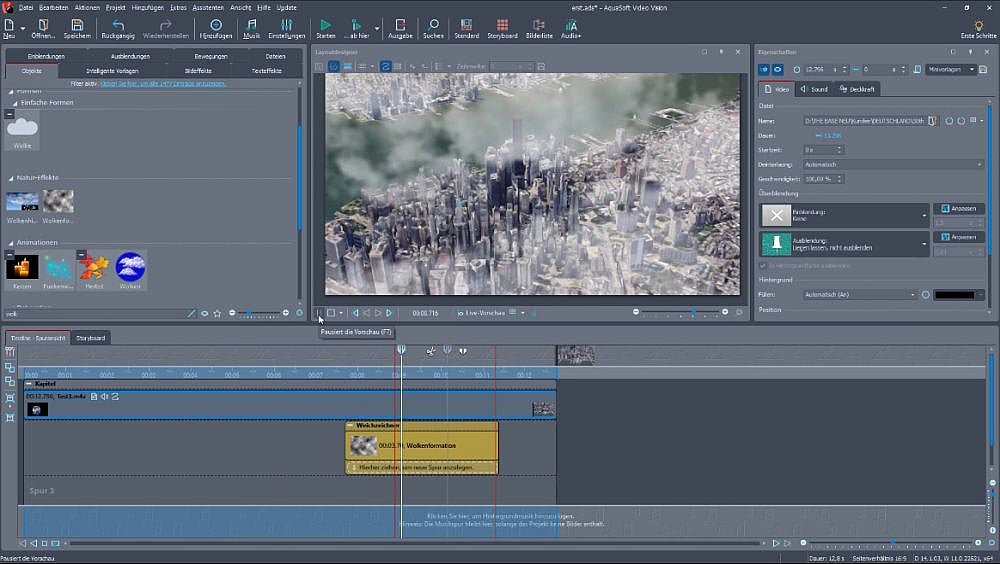Image resolution: width=1000 pixels, height=564 pixels.
Task: Select the Wolke cloud shape object
Action: [23, 129]
